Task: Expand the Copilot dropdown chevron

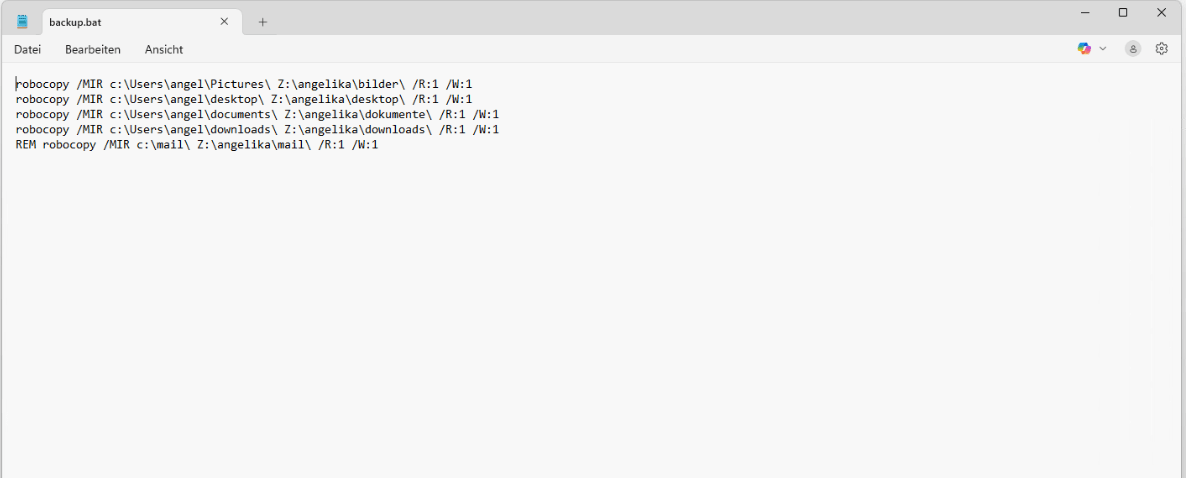Action: point(1102,48)
